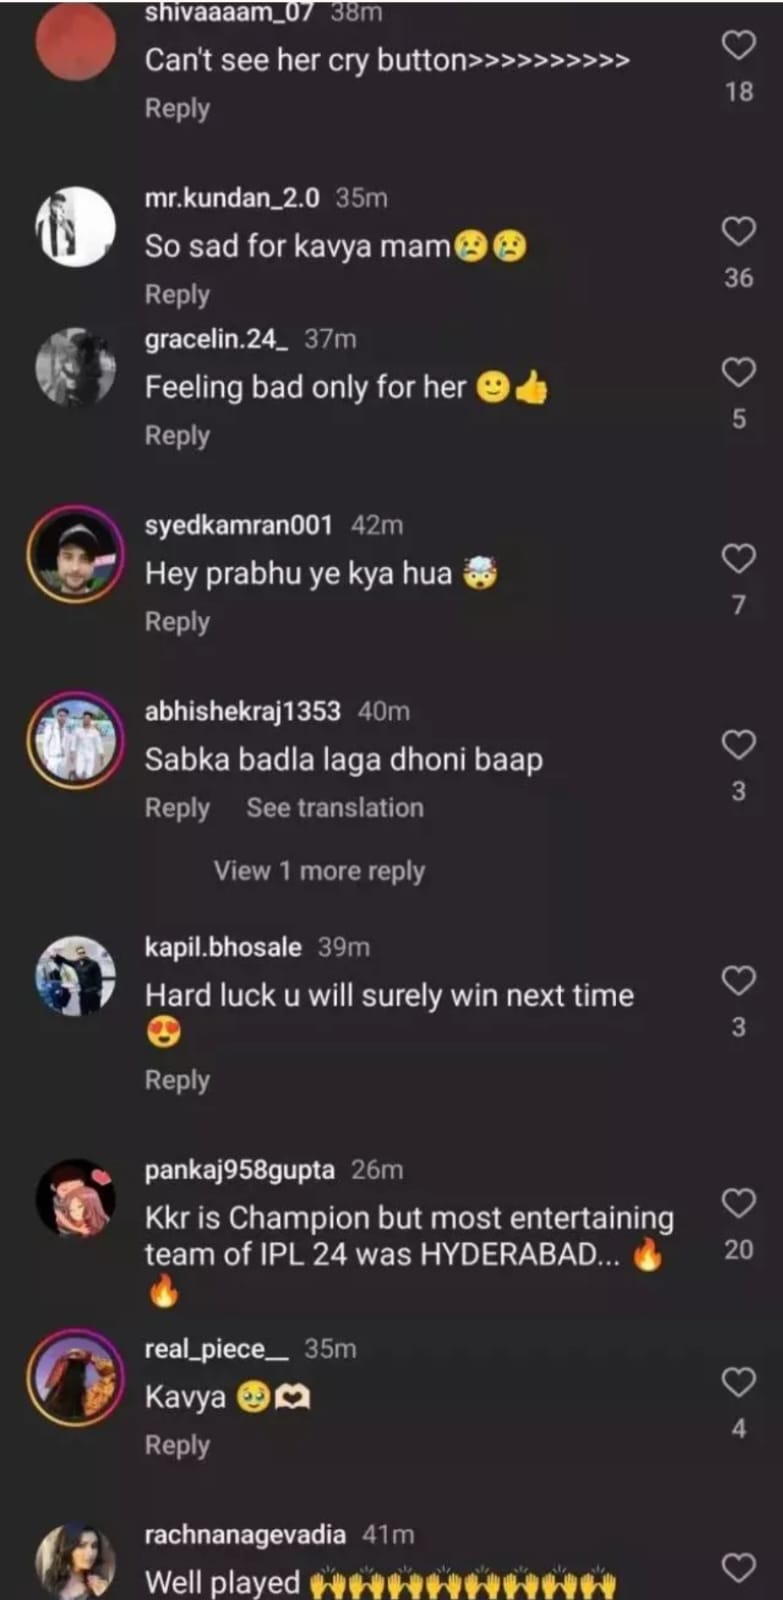Open abhishekraj1353's story avatar
Viewport: 783px width, 1600px height.
[75, 740]
